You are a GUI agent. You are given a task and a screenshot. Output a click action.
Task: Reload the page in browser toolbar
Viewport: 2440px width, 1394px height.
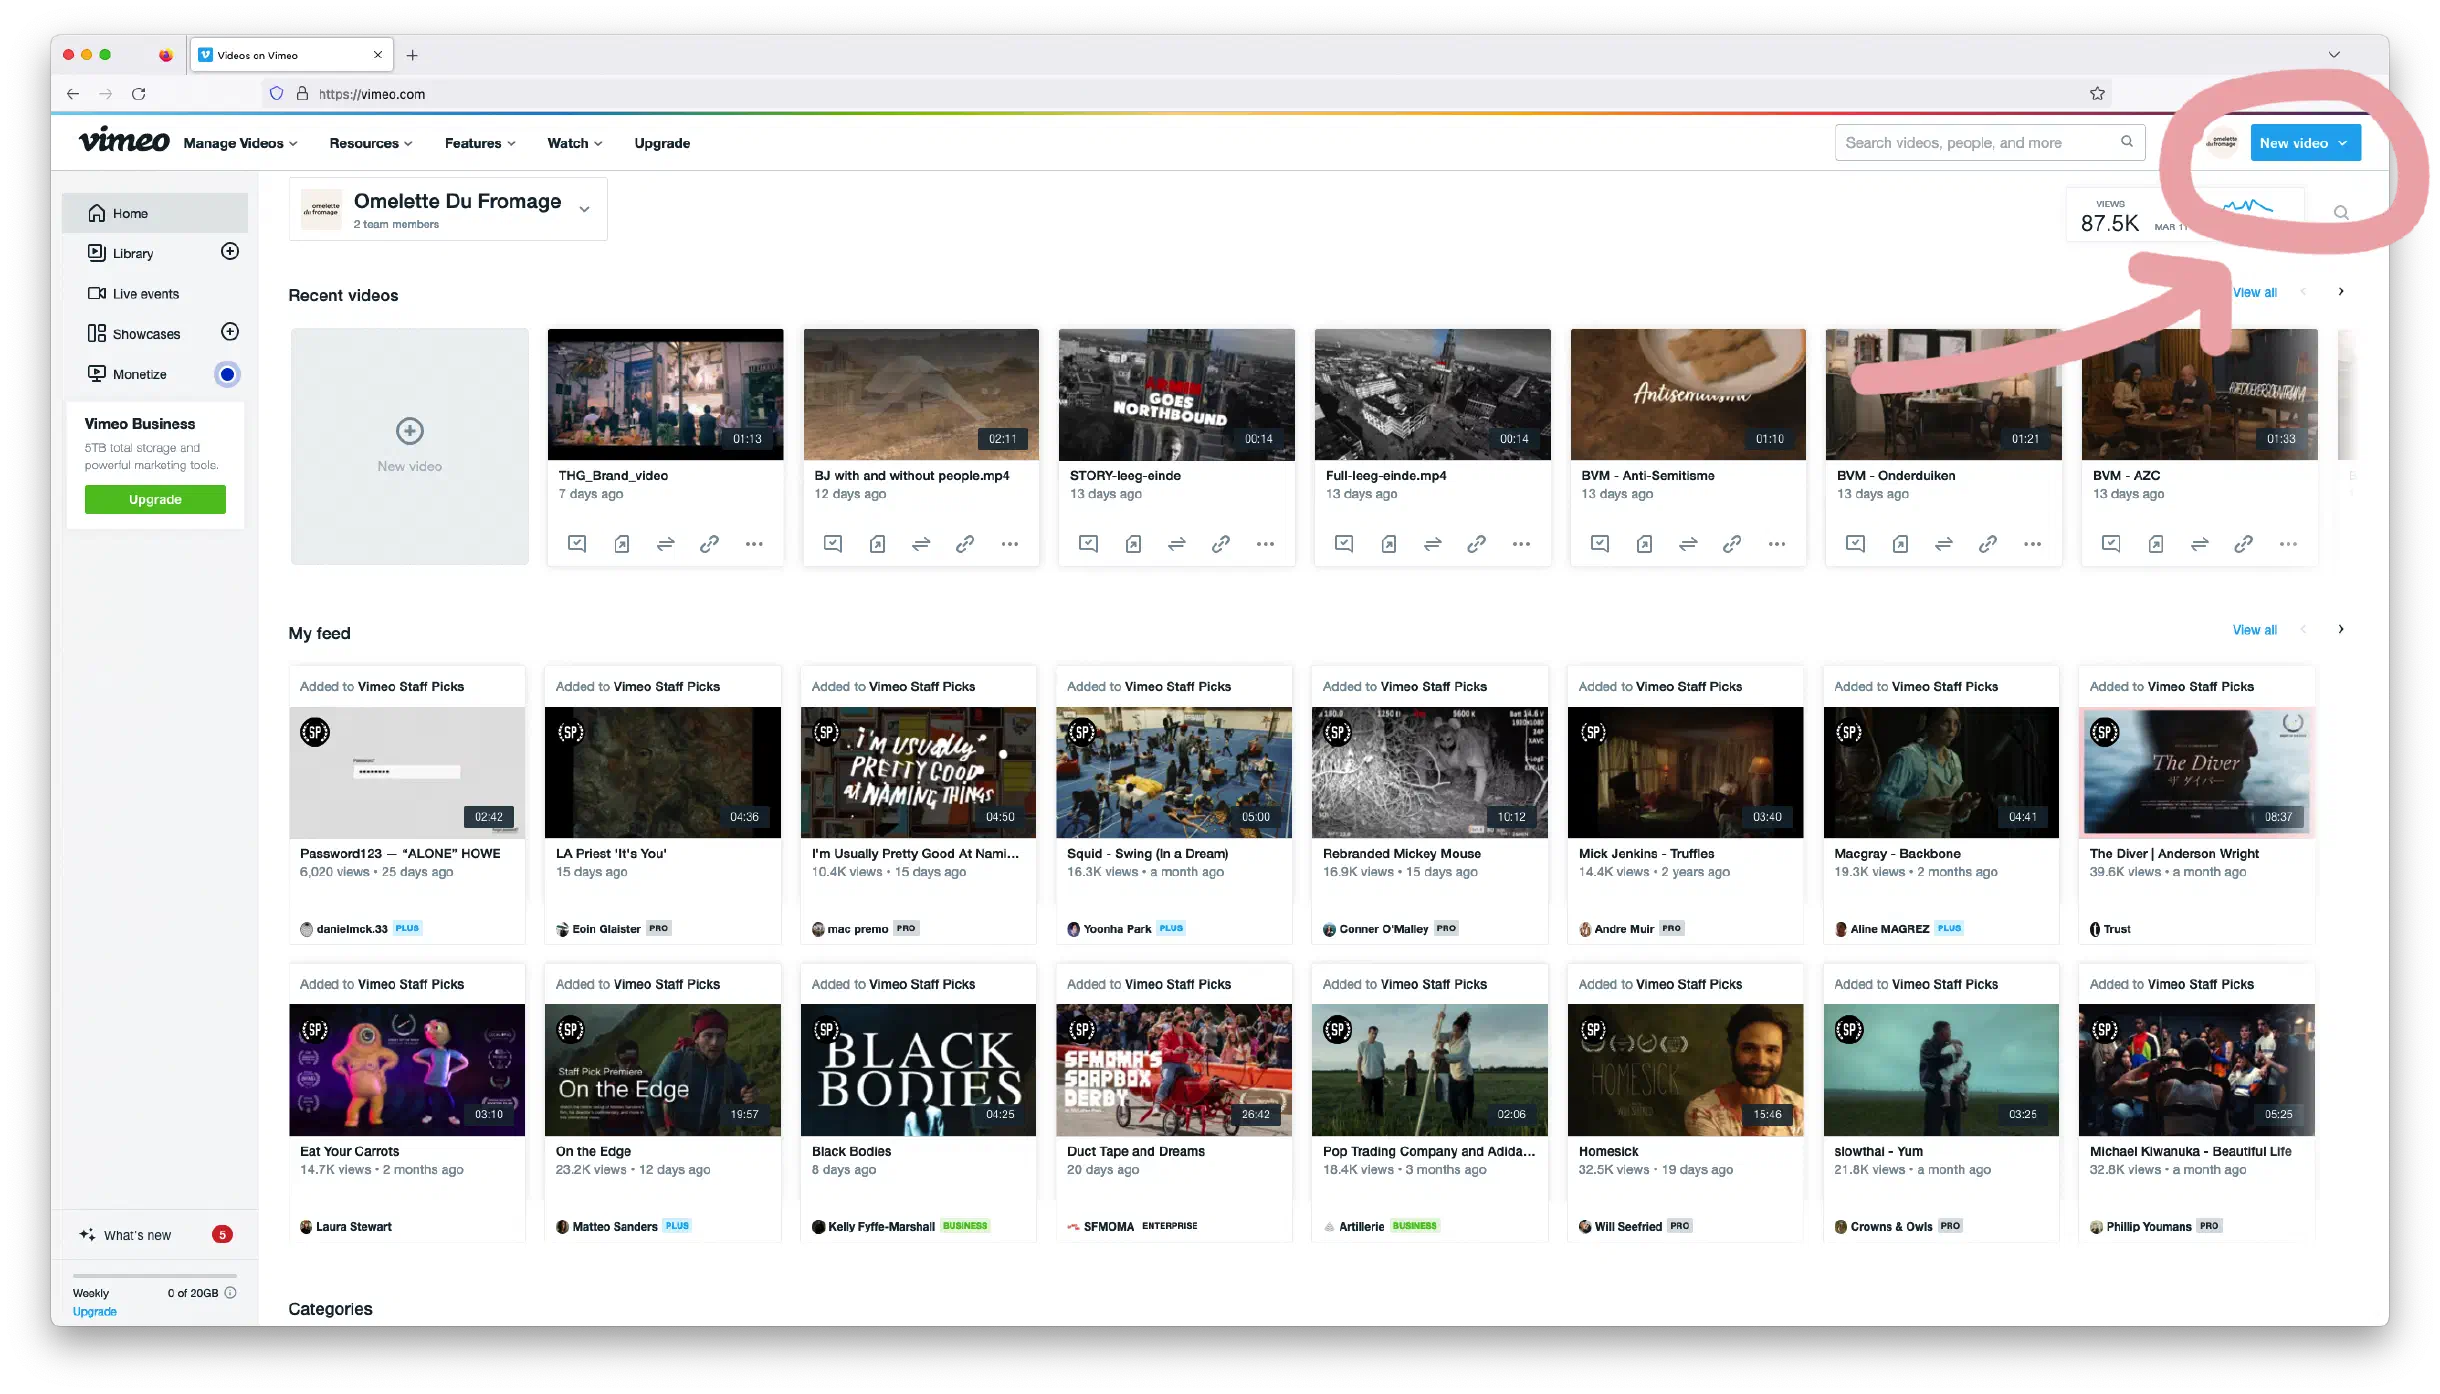click(139, 94)
